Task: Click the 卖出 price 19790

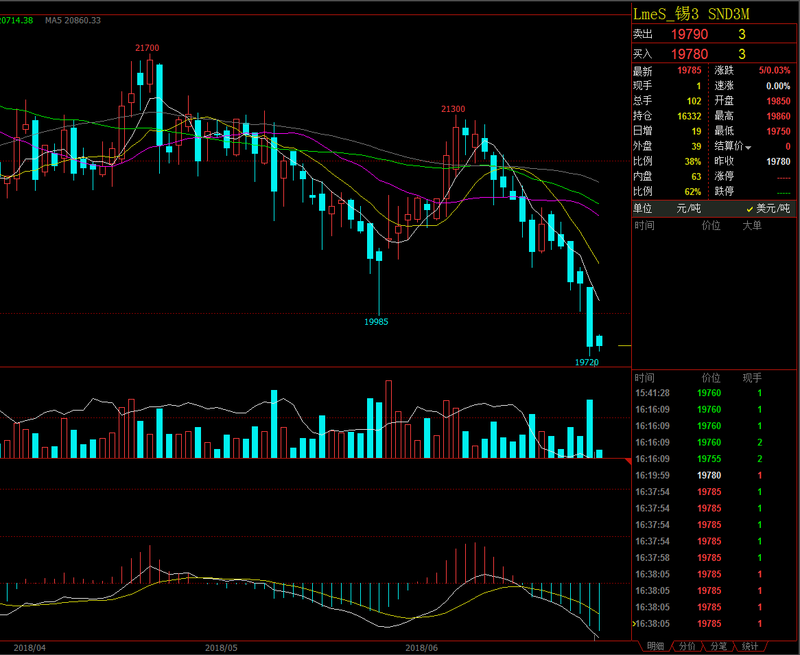Action: click(x=689, y=34)
